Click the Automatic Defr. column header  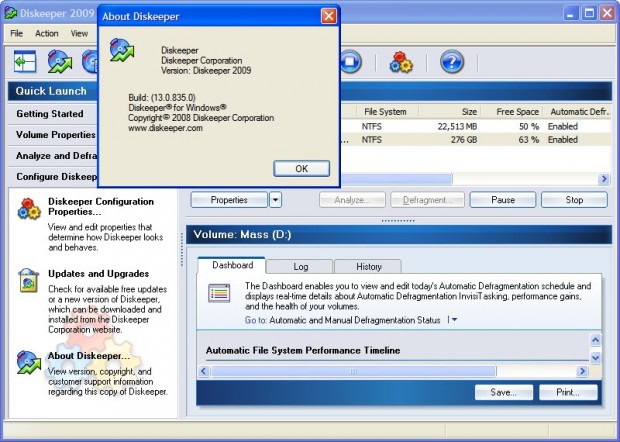click(578, 112)
